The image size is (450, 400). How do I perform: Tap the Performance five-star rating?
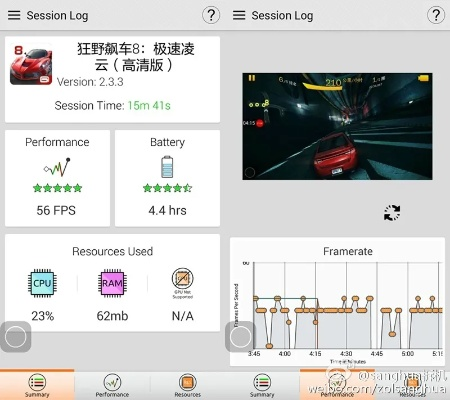[57, 188]
